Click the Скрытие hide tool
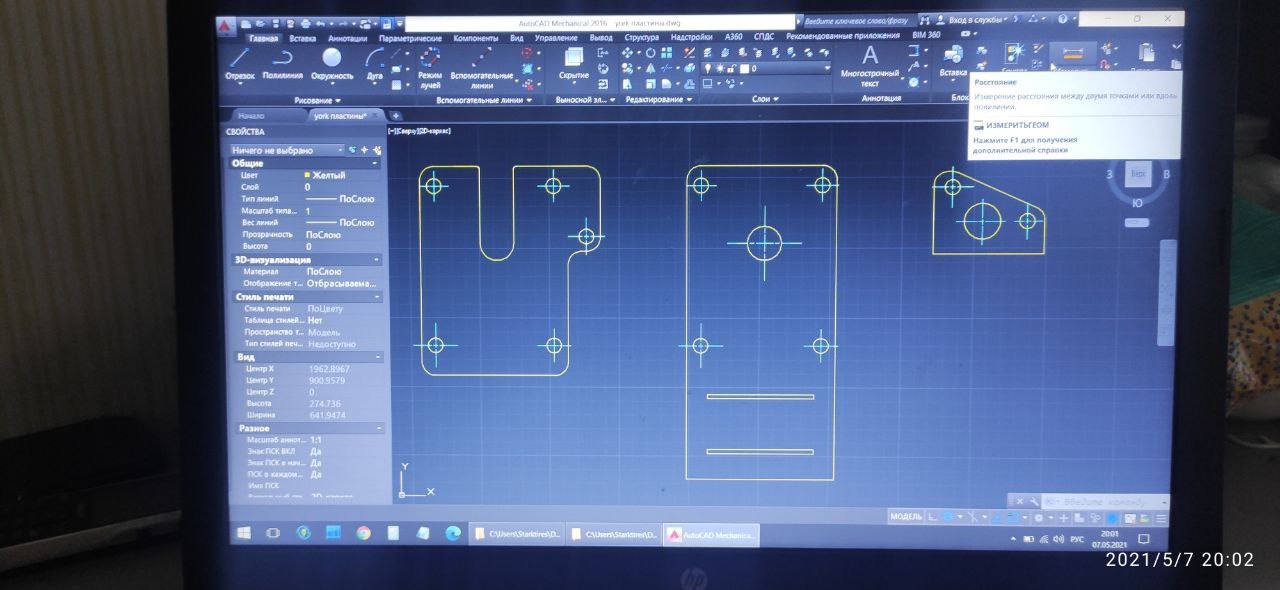The height and width of the screenshot is (590, 1280). click(574, 63)
